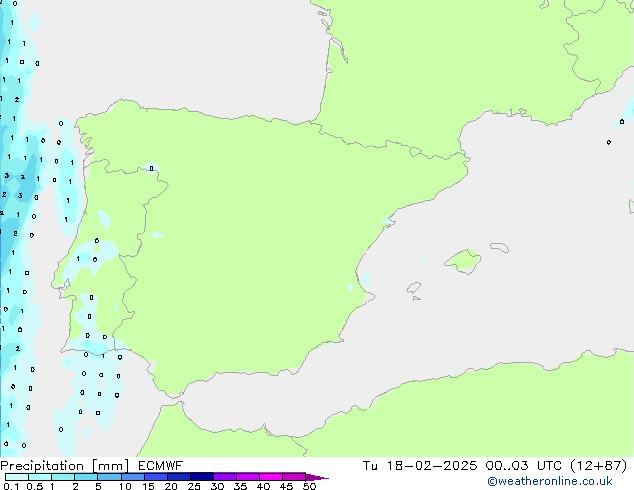
Task: Click the Precipitation [mm] title text
Action: click(x=65, y=466)
